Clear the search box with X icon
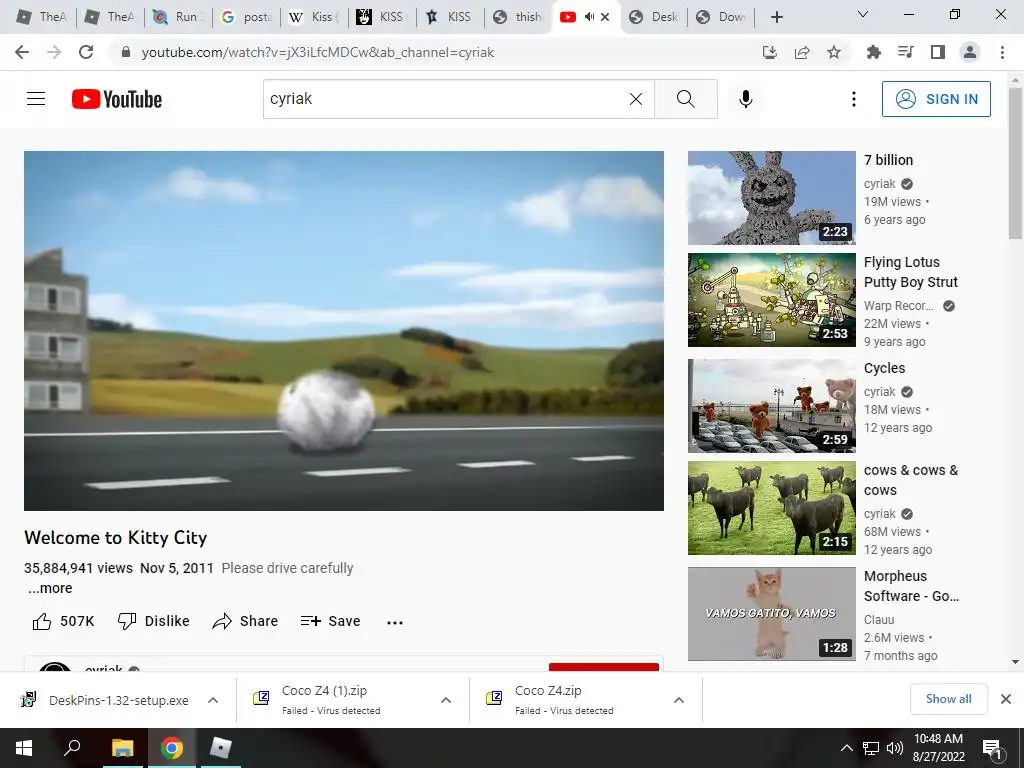The width and height of the screenshot is (1024, 768). tap(635, 99)
